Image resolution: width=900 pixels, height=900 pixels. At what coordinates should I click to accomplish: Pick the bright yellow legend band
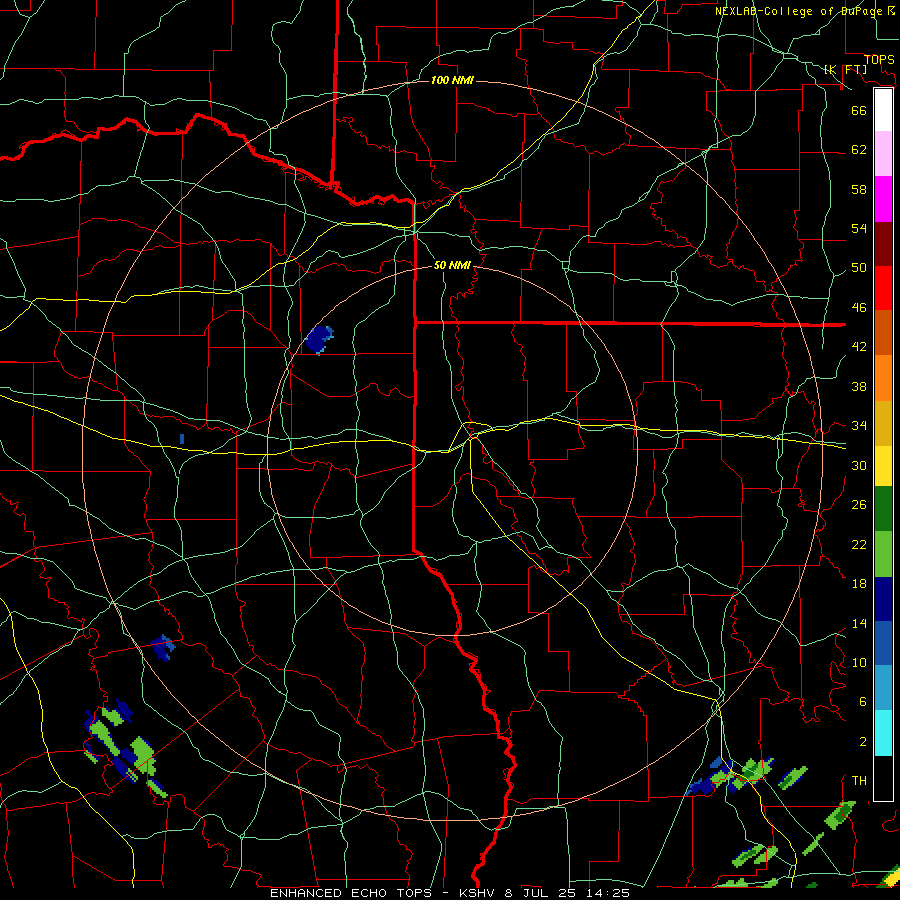point(883,466)
